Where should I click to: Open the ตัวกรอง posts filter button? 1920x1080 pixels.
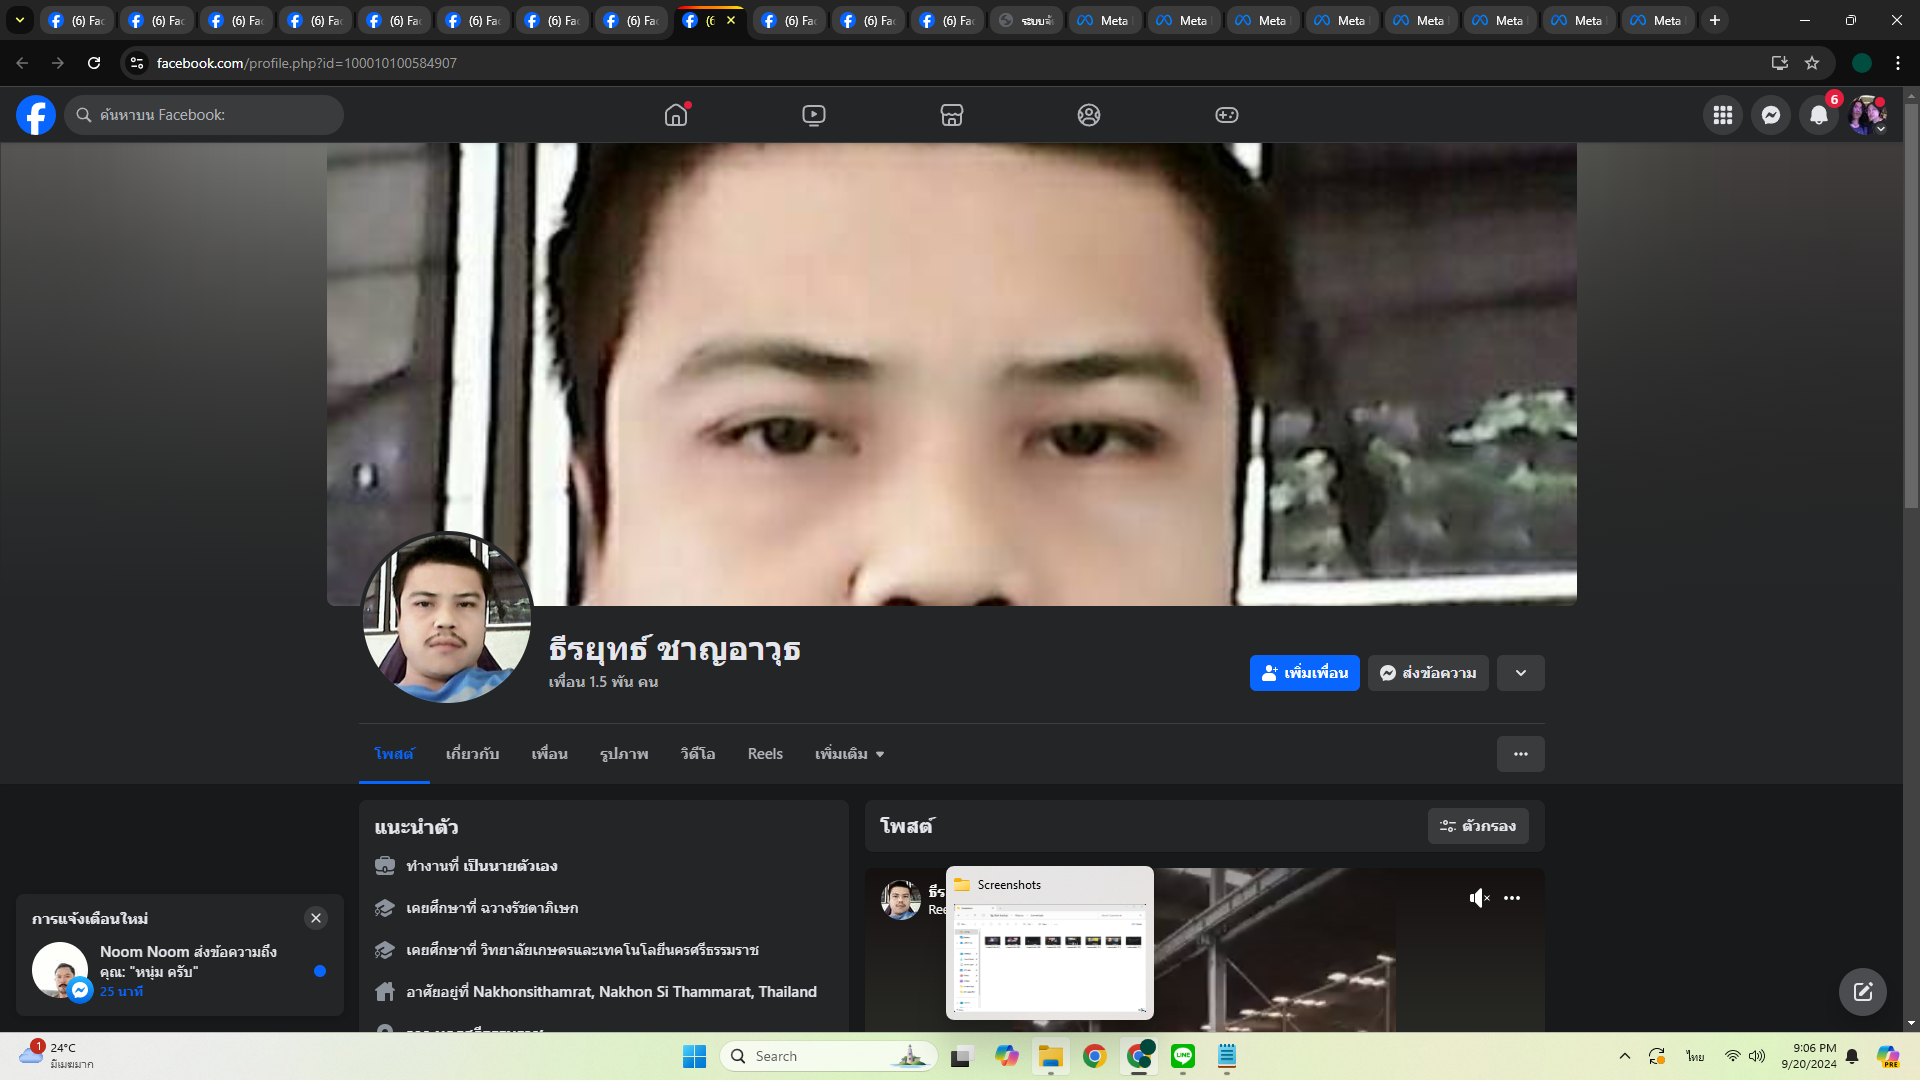pos(1477,826)
